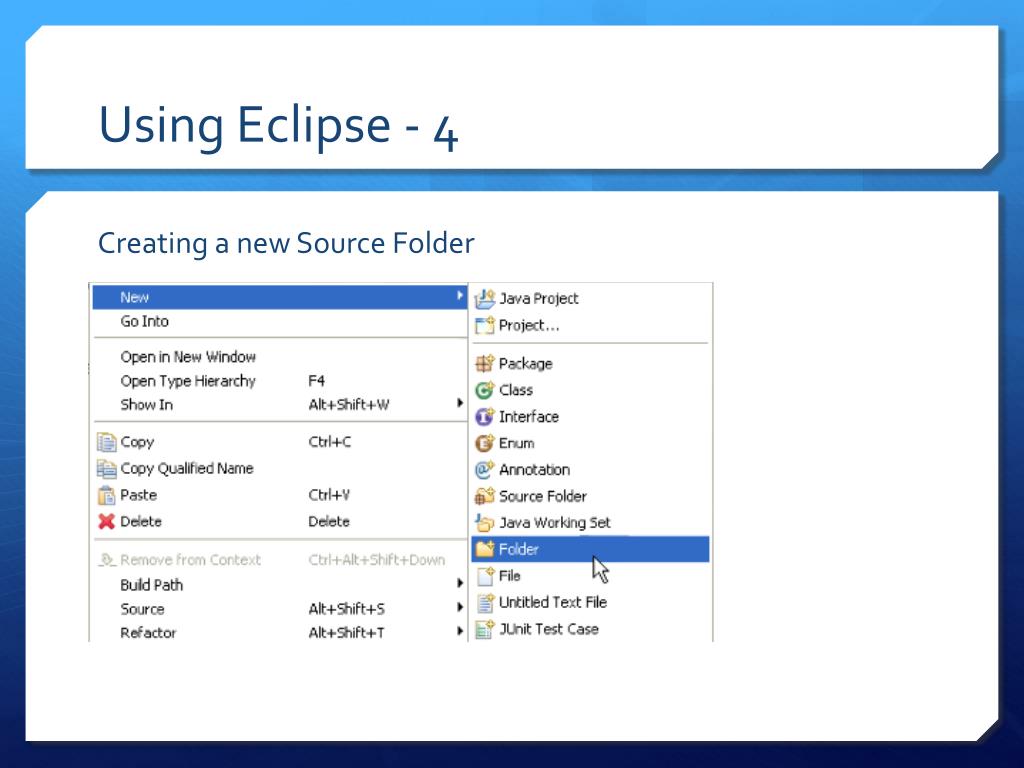Select Open in New Window
Screen dimensions: 1024x768
coord(280,357)
